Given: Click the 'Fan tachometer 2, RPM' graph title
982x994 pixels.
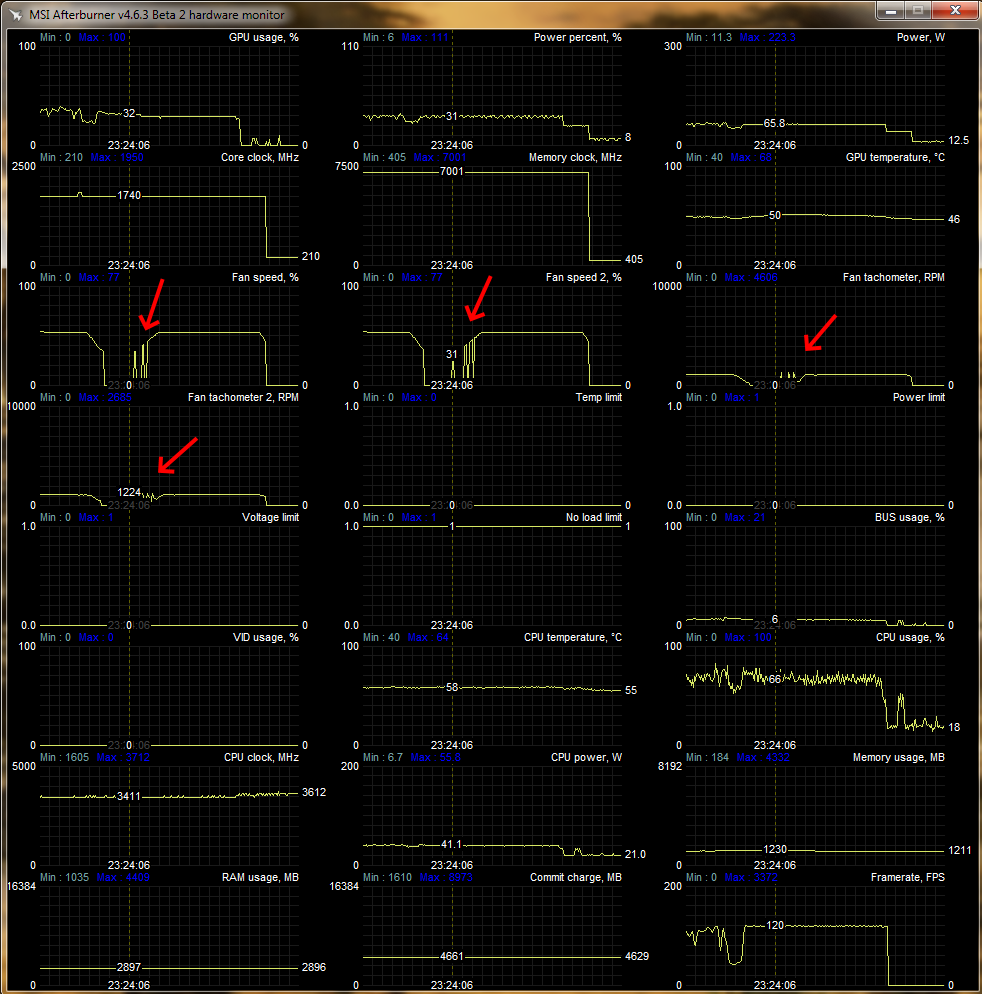Looking at the screenshot, I should (x=243, y=397).
